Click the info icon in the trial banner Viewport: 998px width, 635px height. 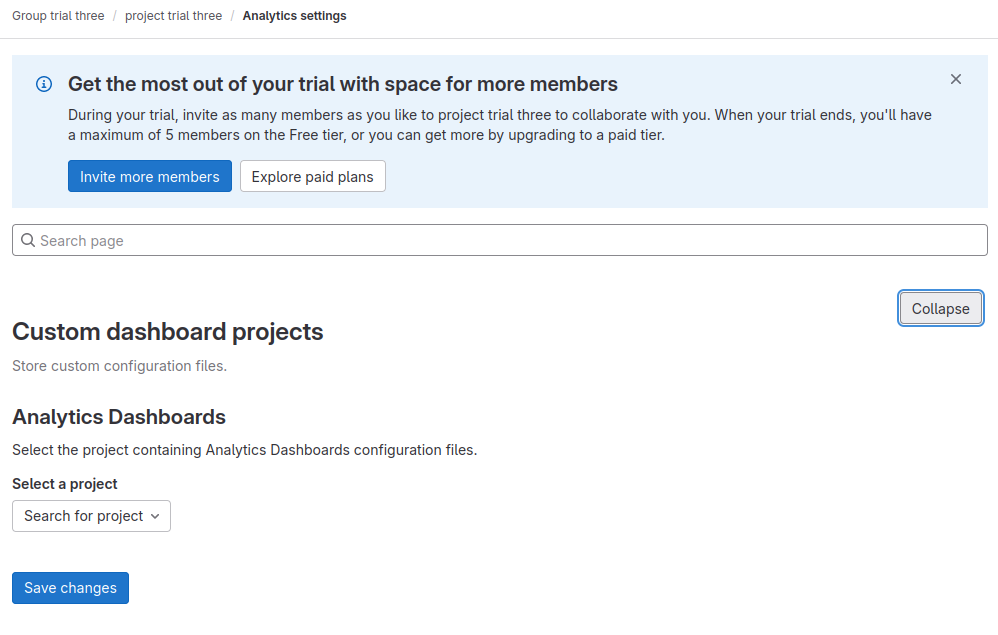click(44, 84)
